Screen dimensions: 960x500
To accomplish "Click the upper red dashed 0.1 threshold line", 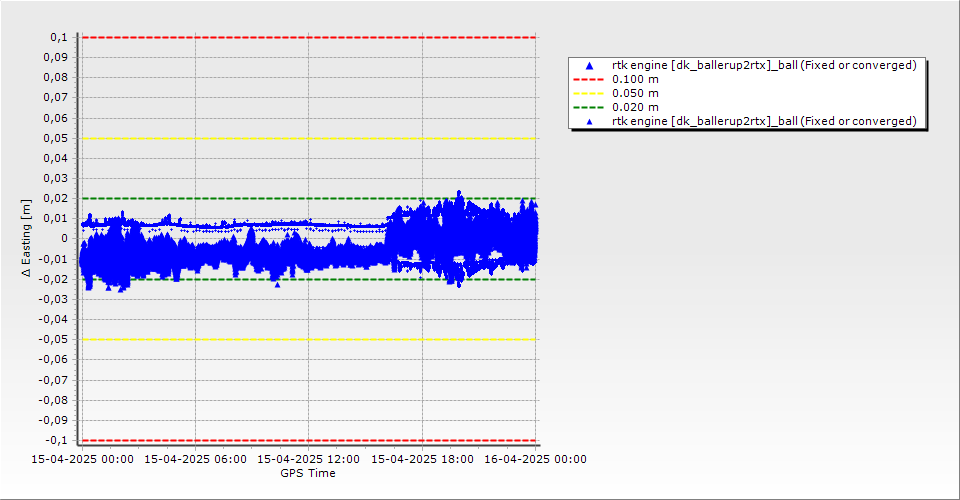I will (x=309, y=37).
